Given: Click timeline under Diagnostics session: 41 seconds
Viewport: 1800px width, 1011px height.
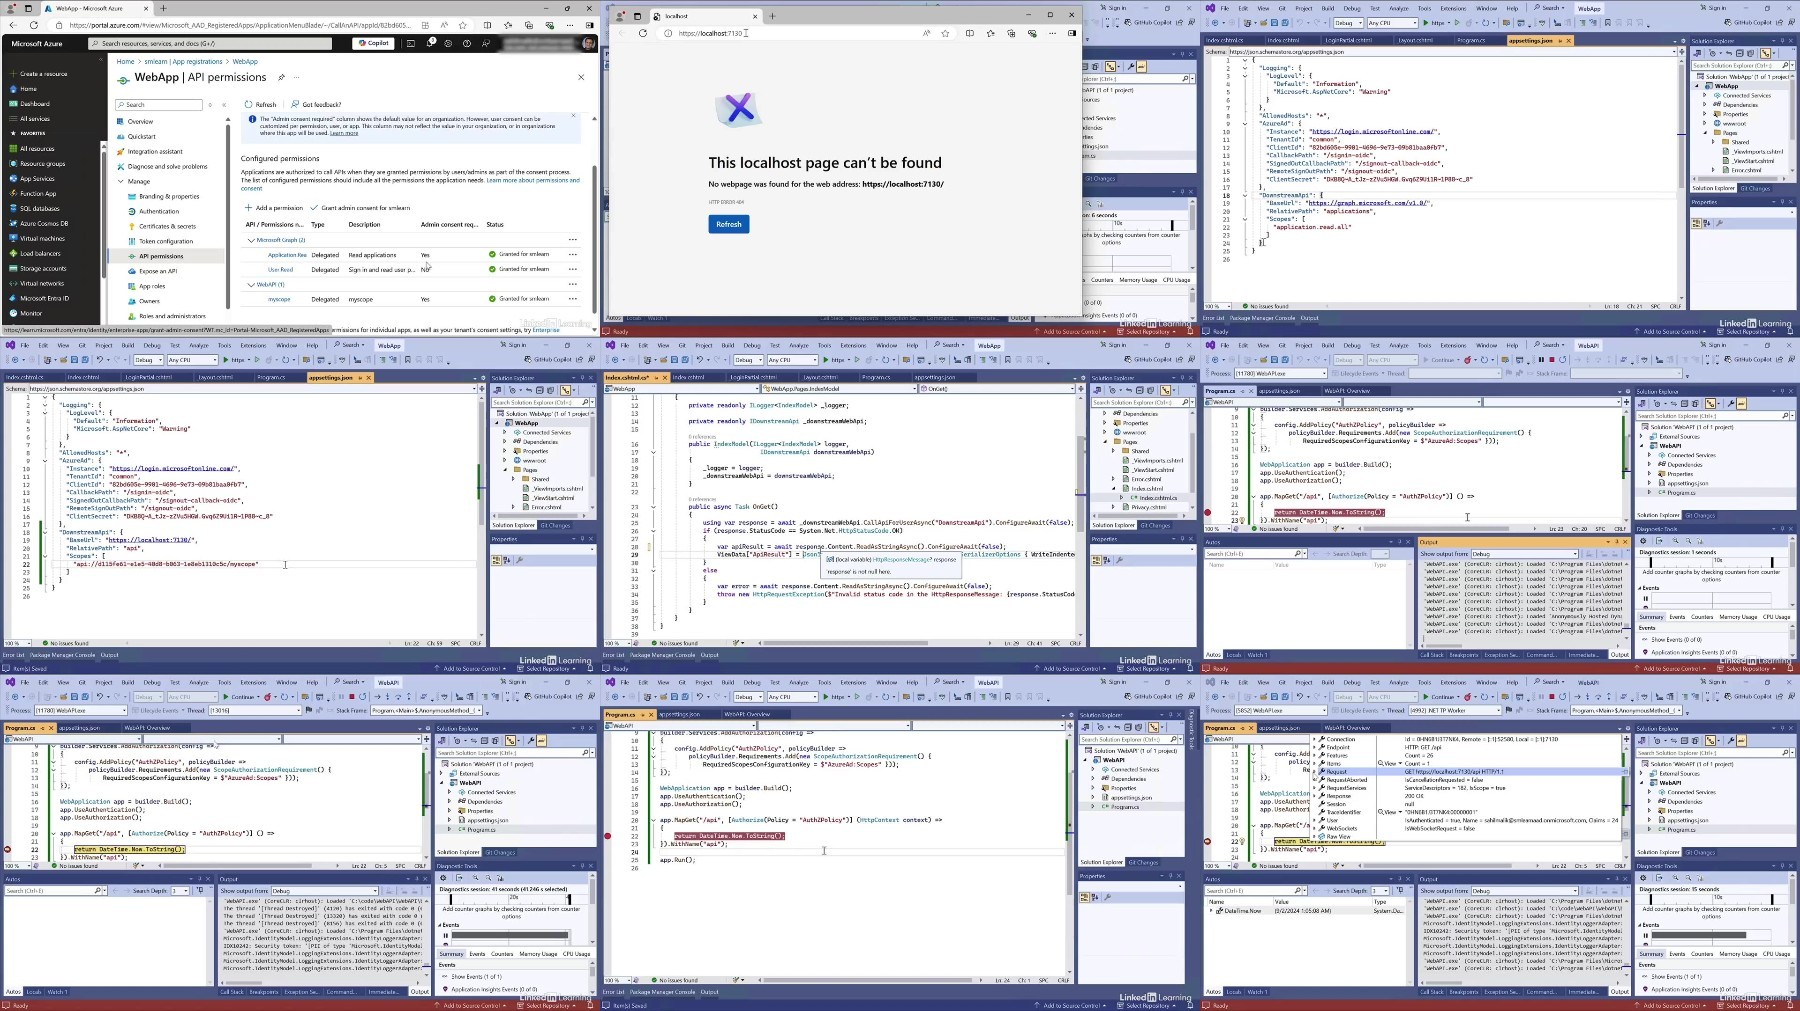Looking at the screenshot, I should click(511, 899).
